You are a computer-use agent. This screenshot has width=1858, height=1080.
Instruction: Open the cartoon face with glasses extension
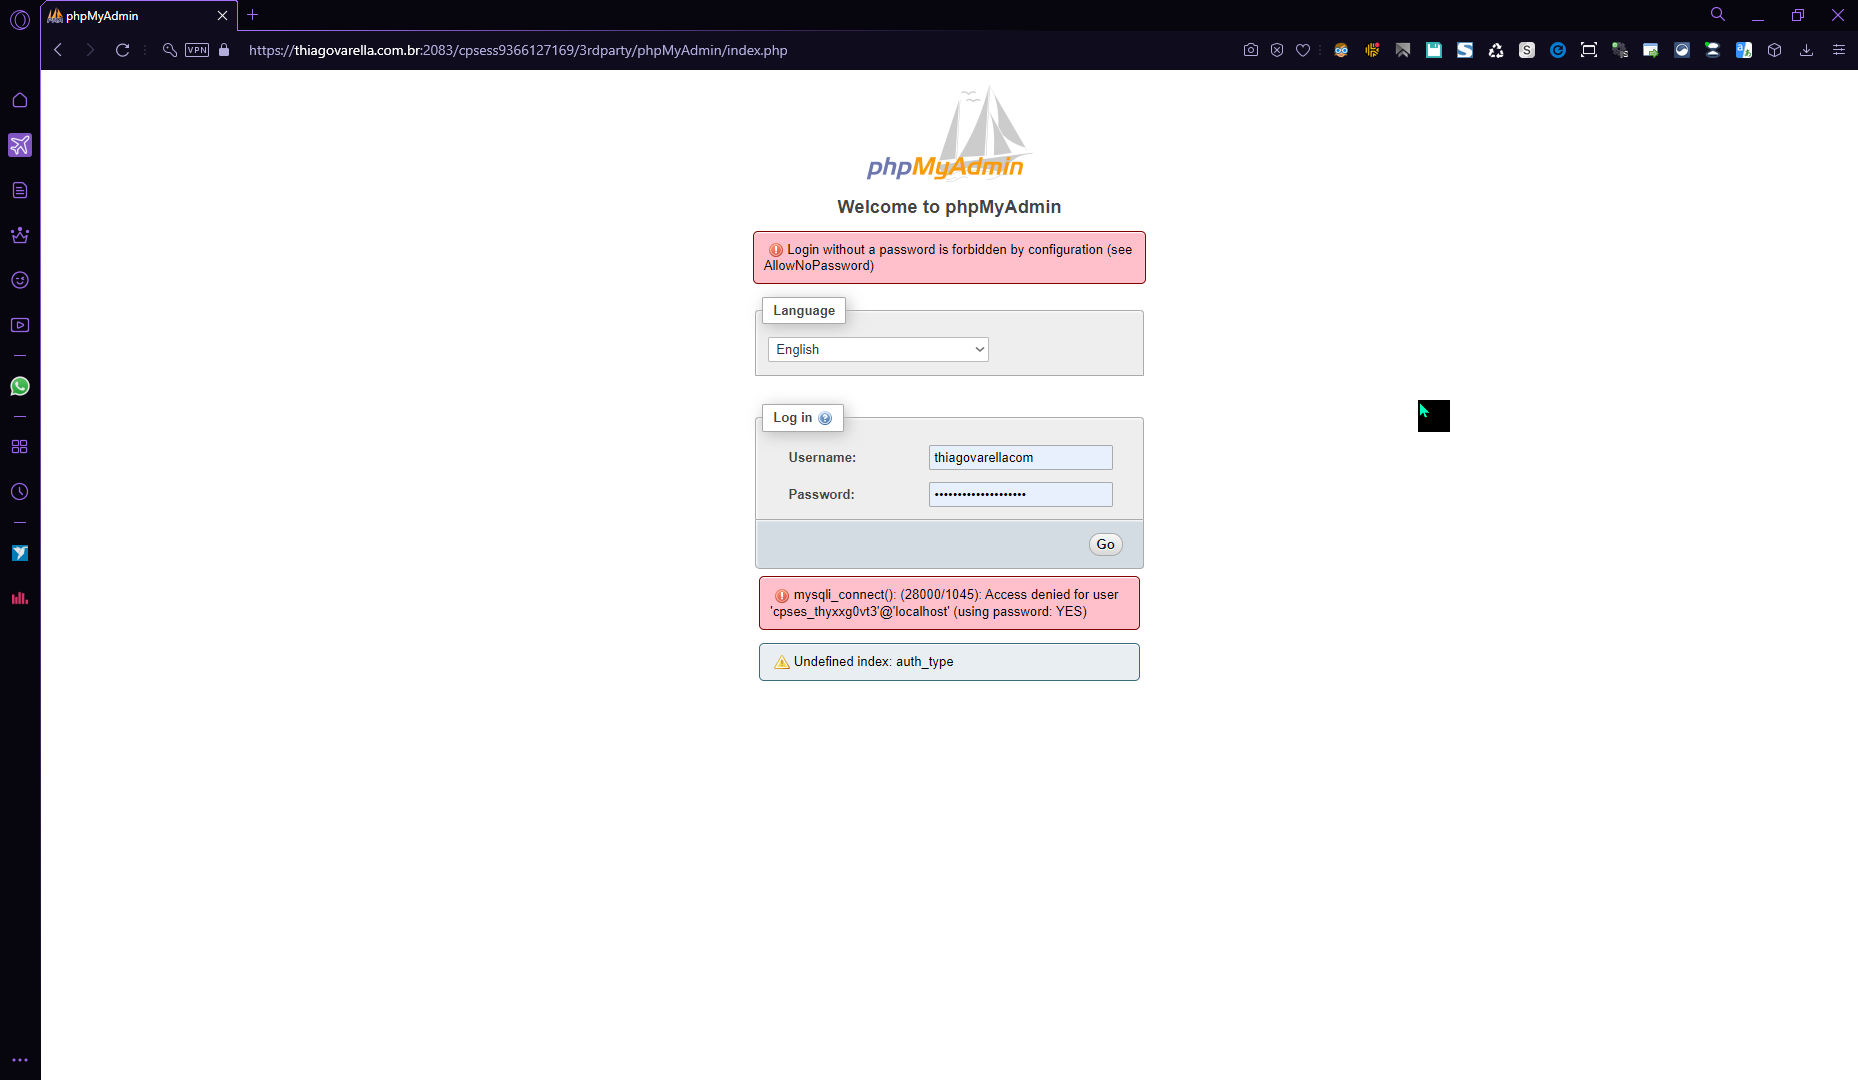click(1341, 50)
